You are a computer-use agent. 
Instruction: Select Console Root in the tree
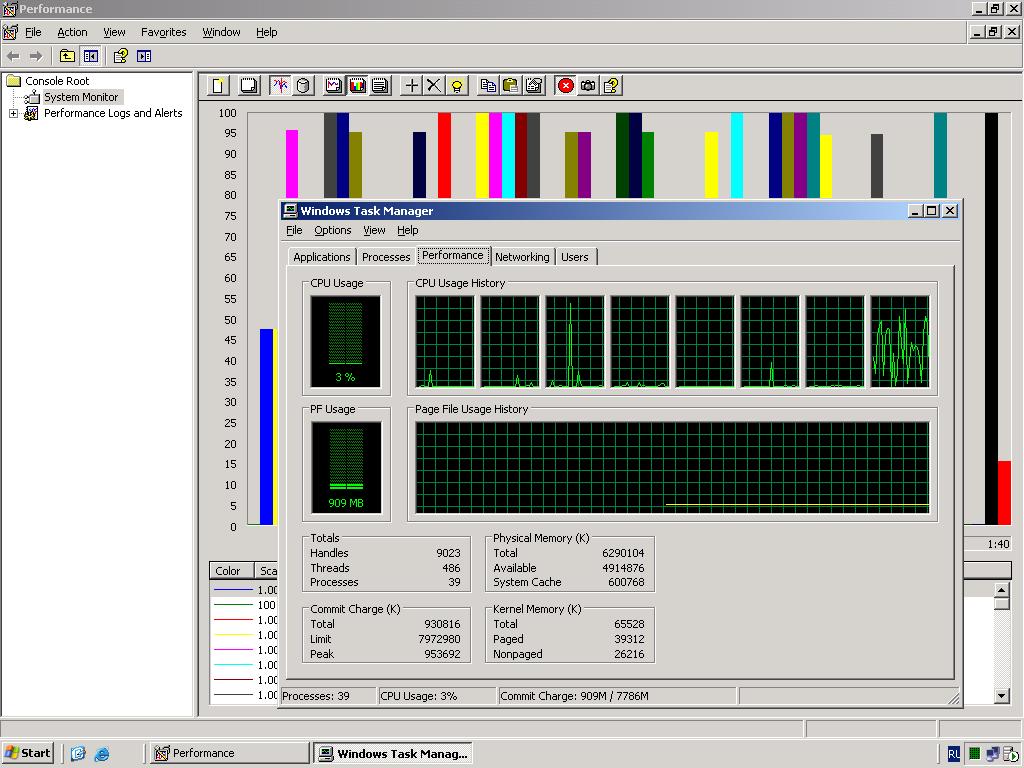tap(57, 81)
